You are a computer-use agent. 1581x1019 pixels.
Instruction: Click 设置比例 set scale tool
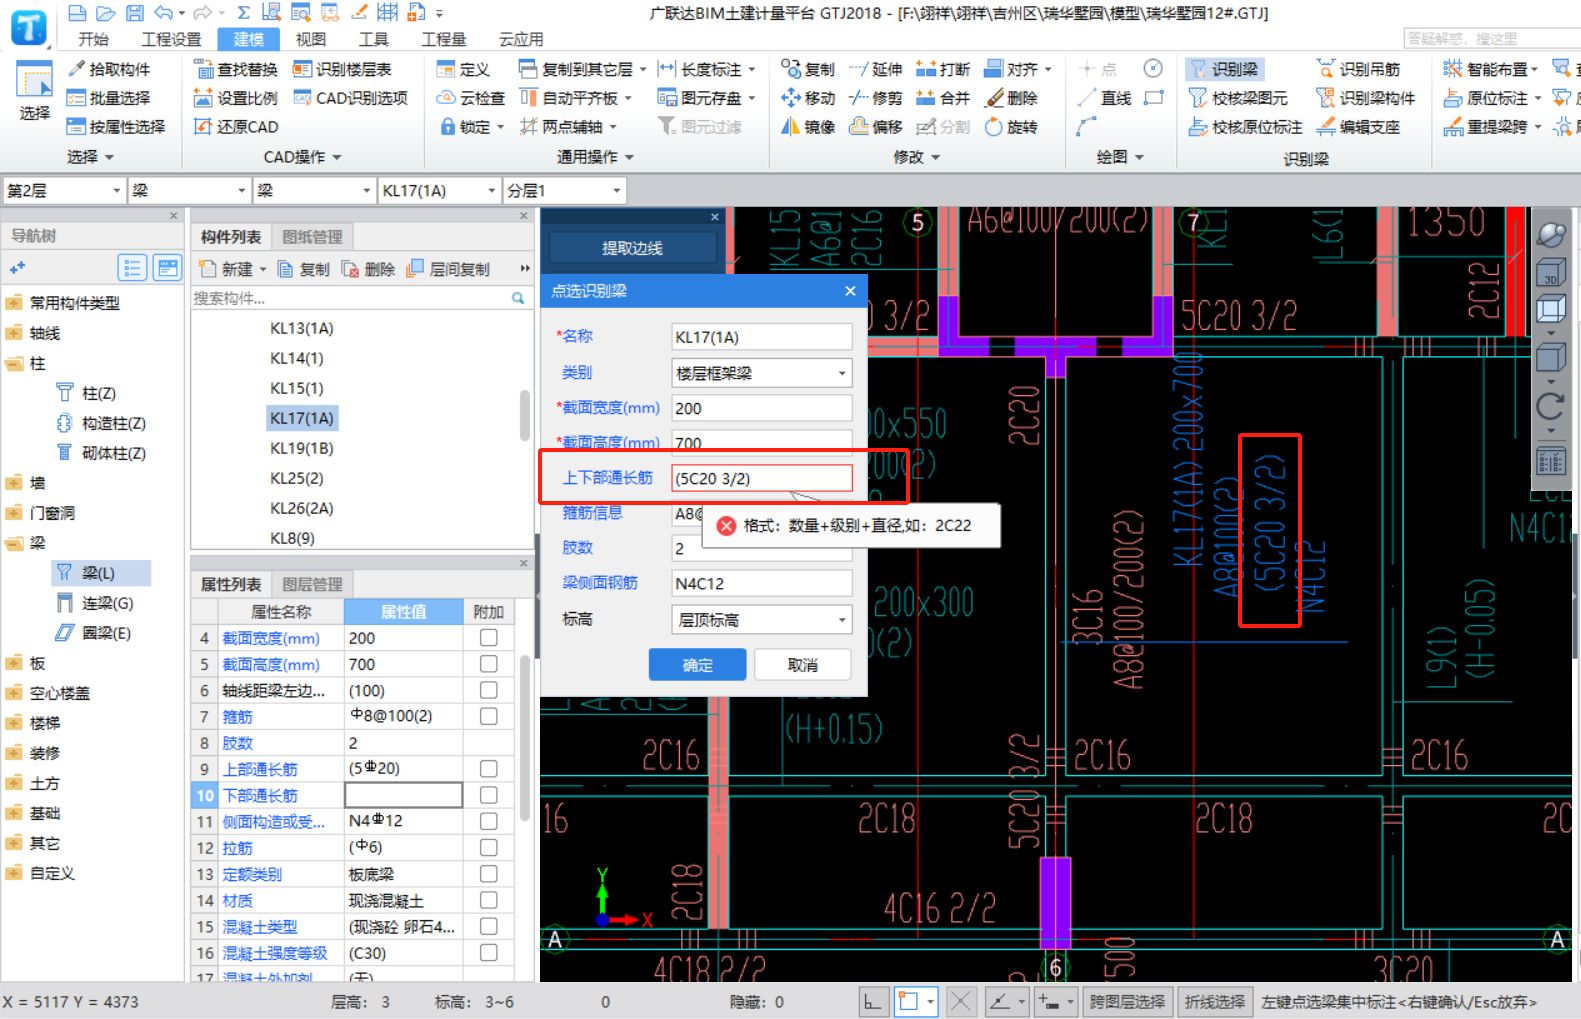[235, 98]
